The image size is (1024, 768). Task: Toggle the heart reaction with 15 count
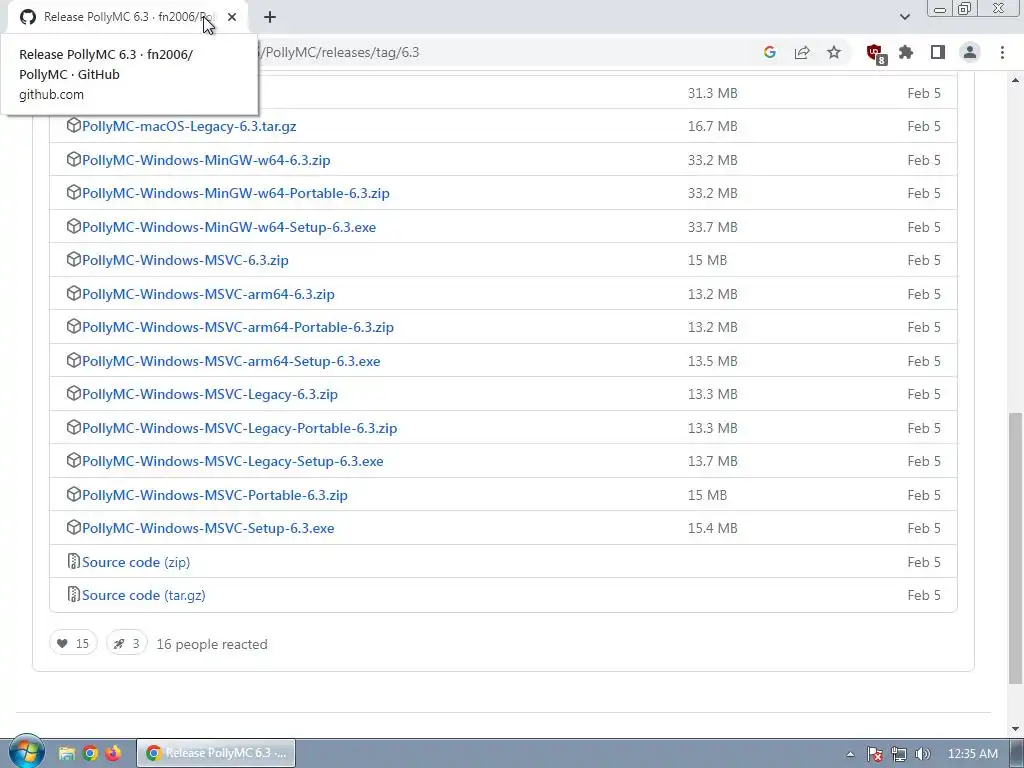point(73,643)
